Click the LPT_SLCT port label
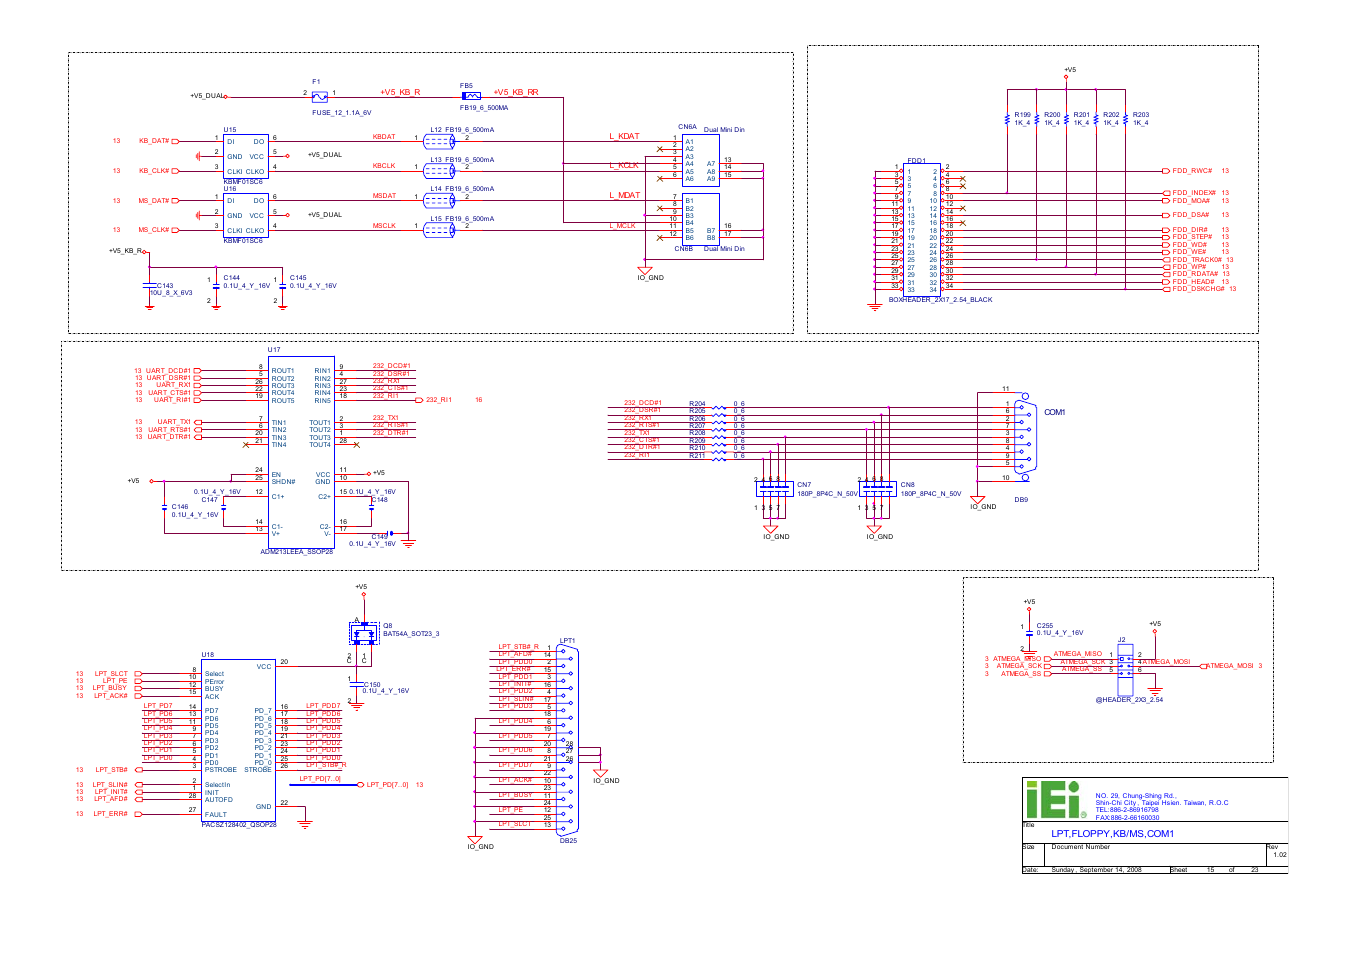 click(x=111, y=674)
